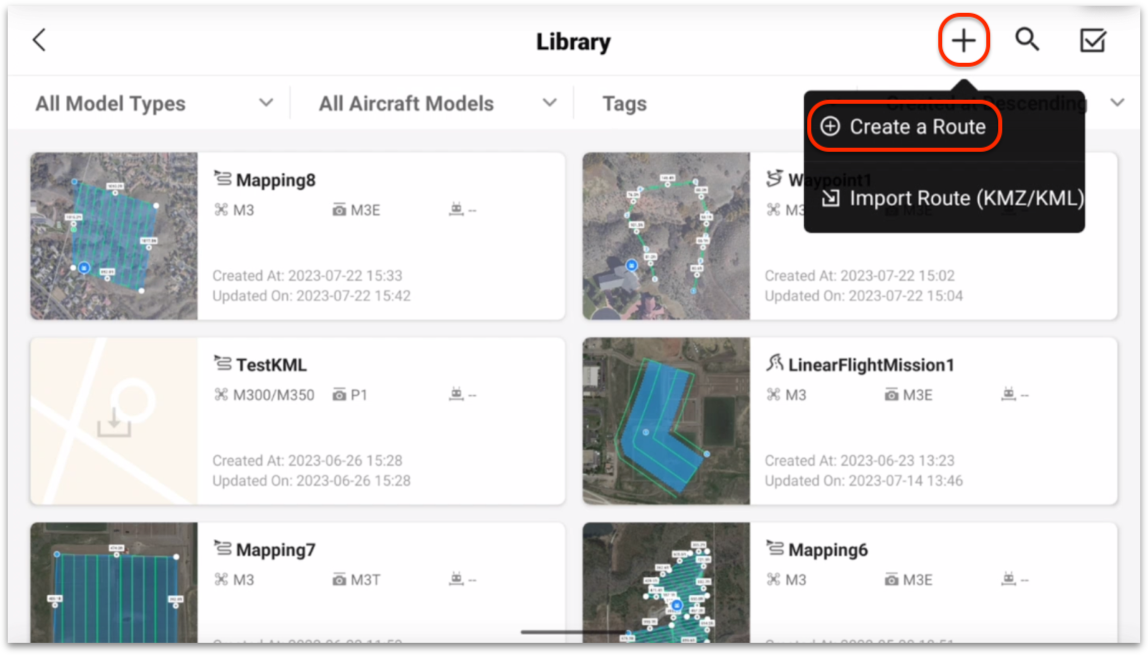
Task: Open the LinearFlightMission1 map thumbnail
Action: pyautogui.click(x=666, y=421)
